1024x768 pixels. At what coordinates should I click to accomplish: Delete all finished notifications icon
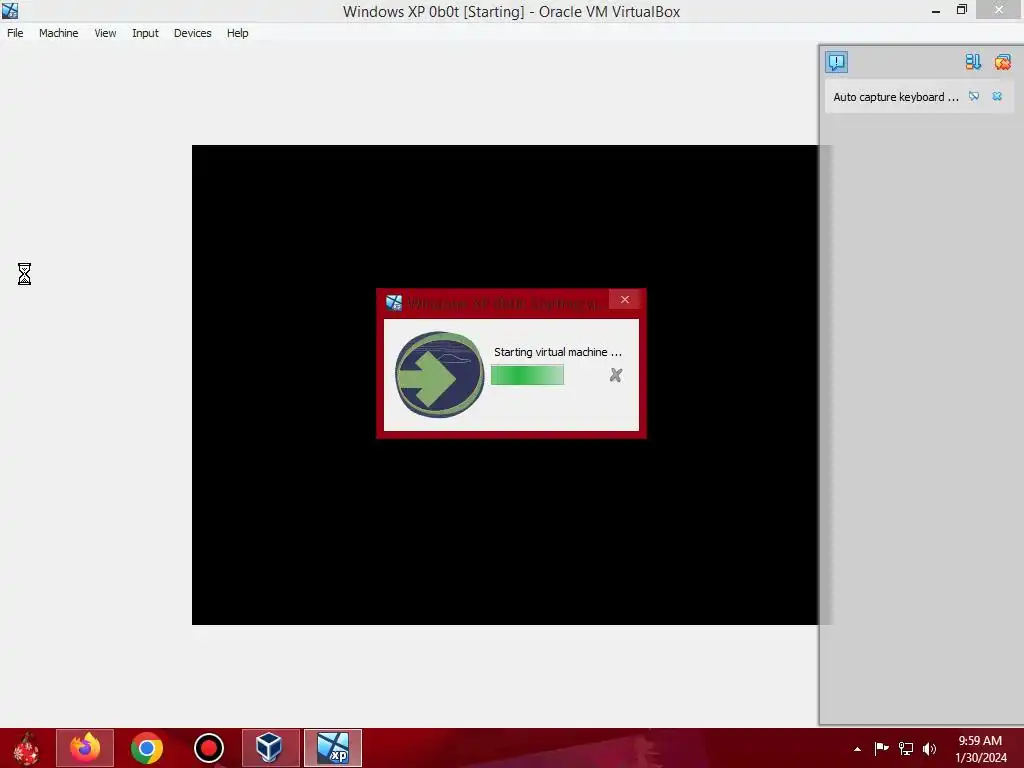pos(1002,62)
